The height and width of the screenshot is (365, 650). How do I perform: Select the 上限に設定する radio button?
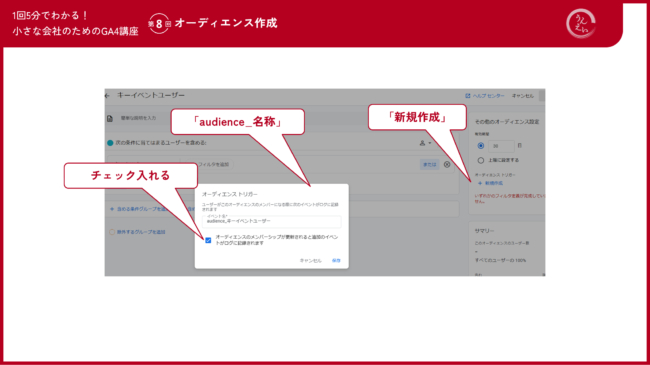480,160
